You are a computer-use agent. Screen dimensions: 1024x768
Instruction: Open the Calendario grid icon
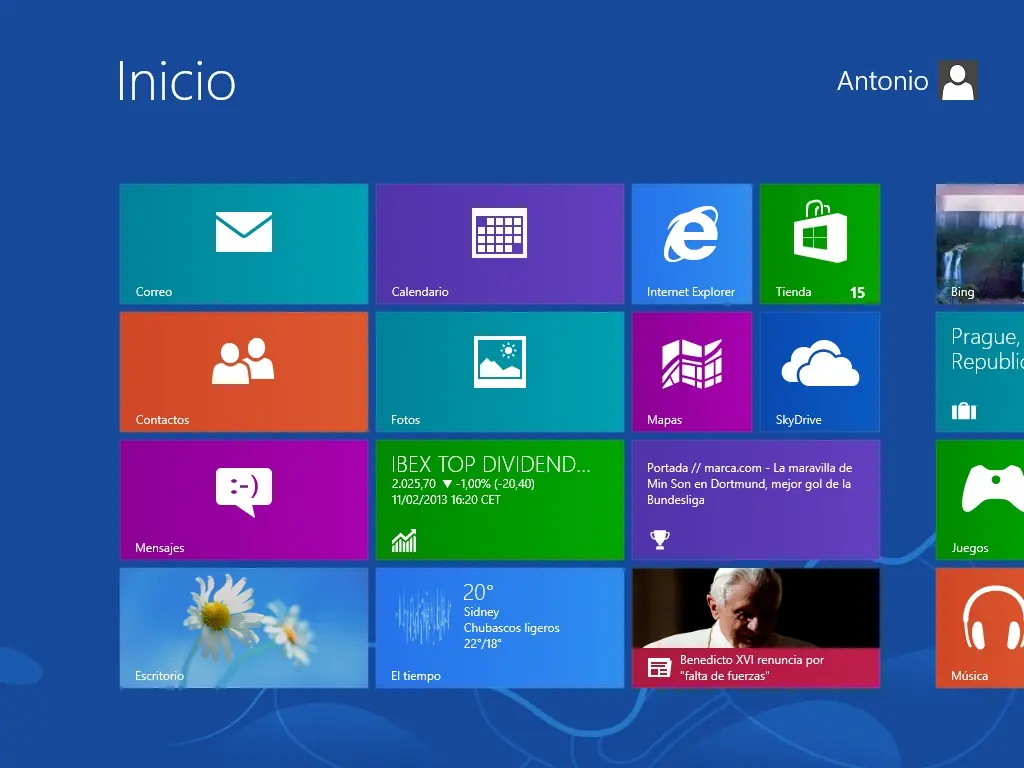[x=500, y=232]
